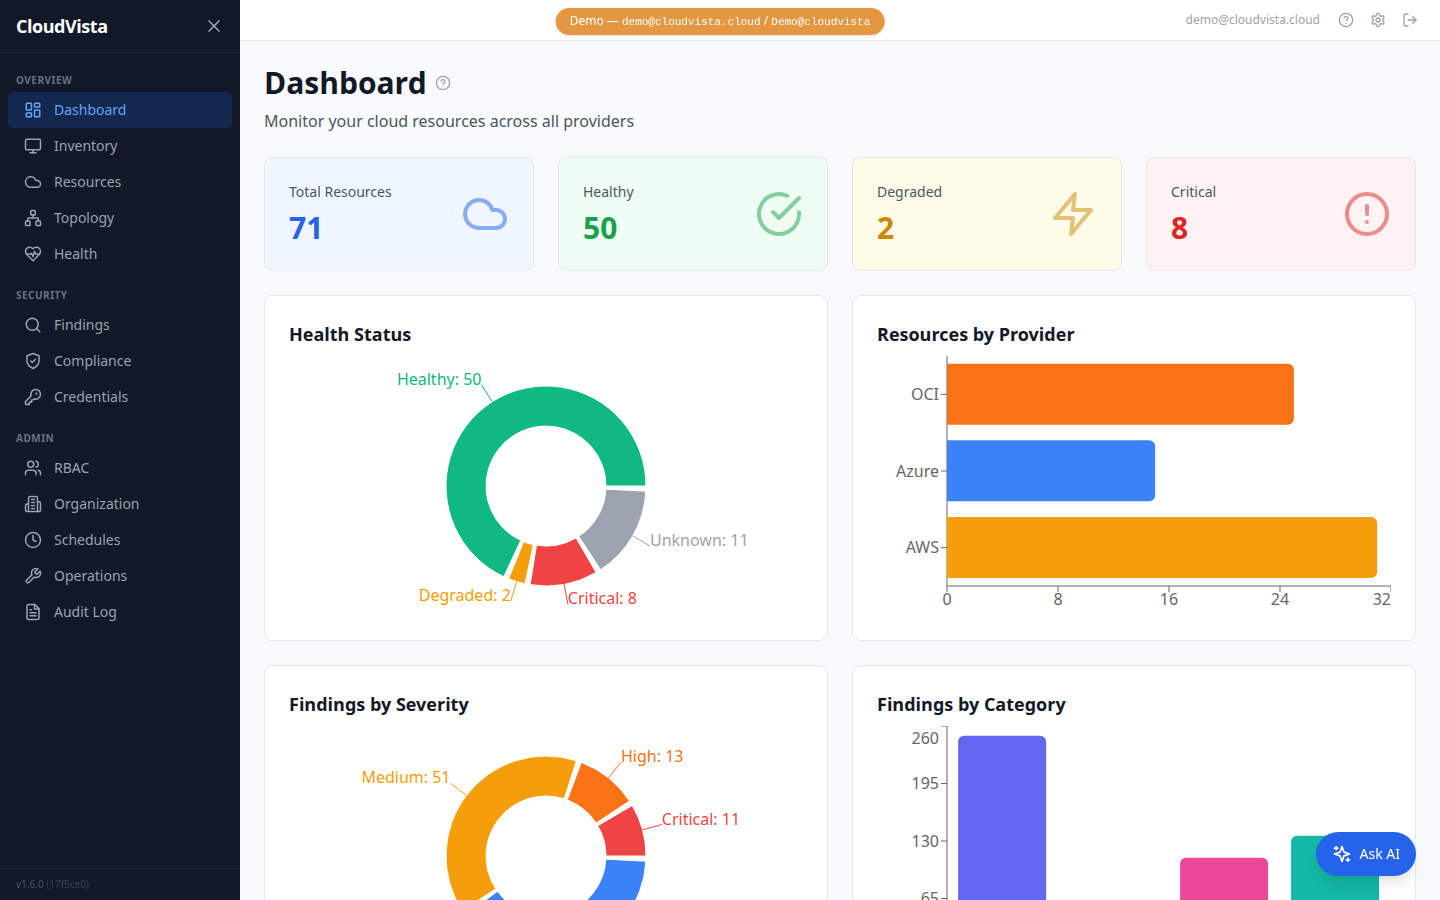
Task: Open the Schedules clock icon
Action: click(34, 539)
